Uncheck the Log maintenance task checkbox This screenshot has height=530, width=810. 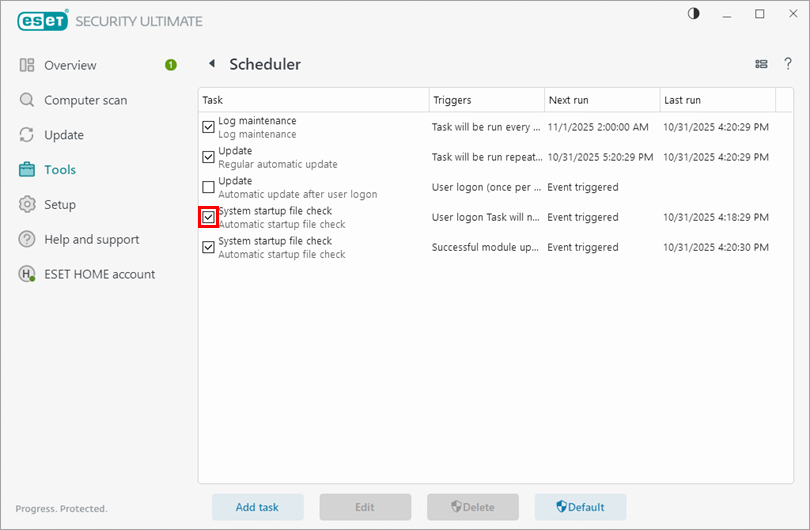pos(209,127)
